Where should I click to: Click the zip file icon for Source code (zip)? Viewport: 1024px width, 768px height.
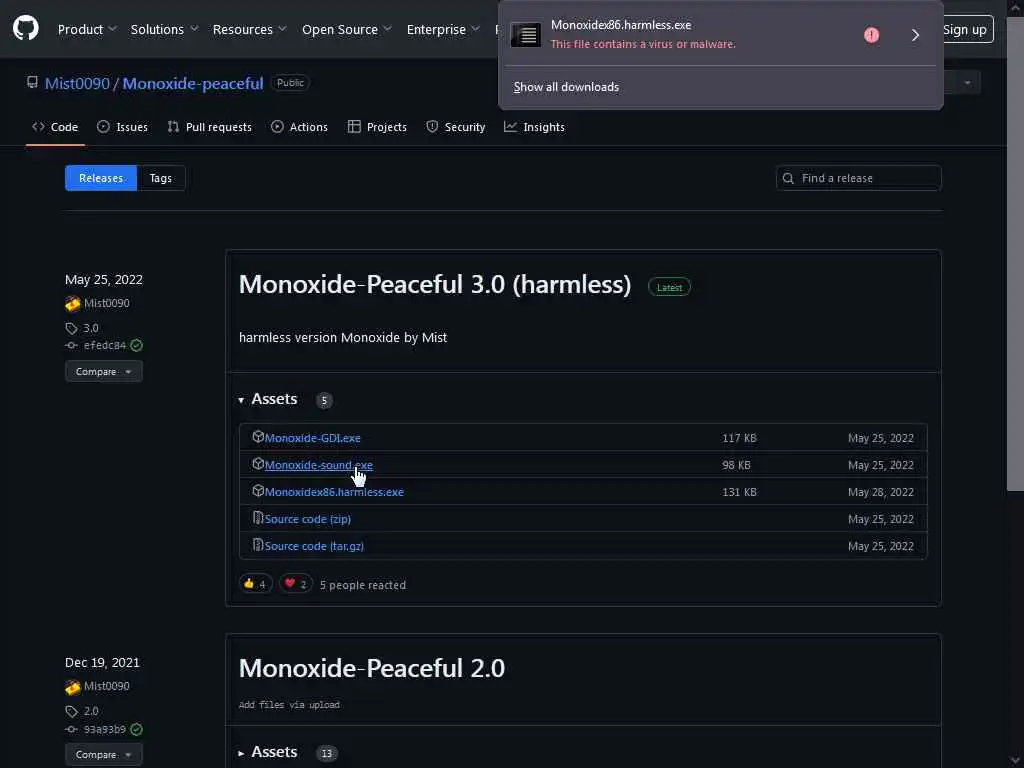click(x=258, y=518)
